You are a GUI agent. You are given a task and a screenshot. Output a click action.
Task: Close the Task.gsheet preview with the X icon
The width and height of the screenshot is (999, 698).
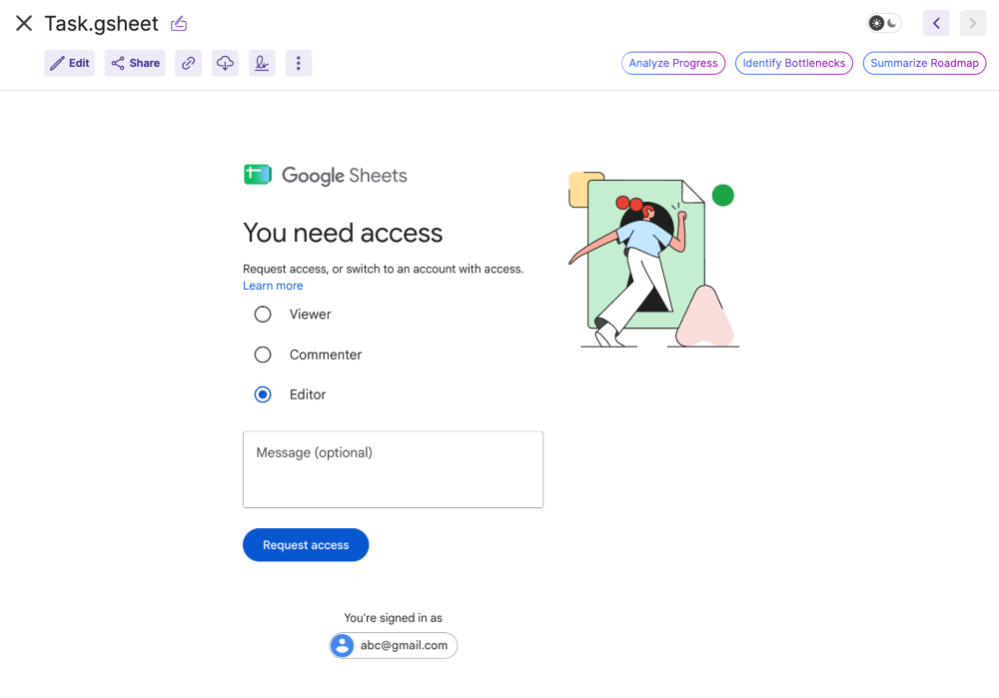[24, 24]
